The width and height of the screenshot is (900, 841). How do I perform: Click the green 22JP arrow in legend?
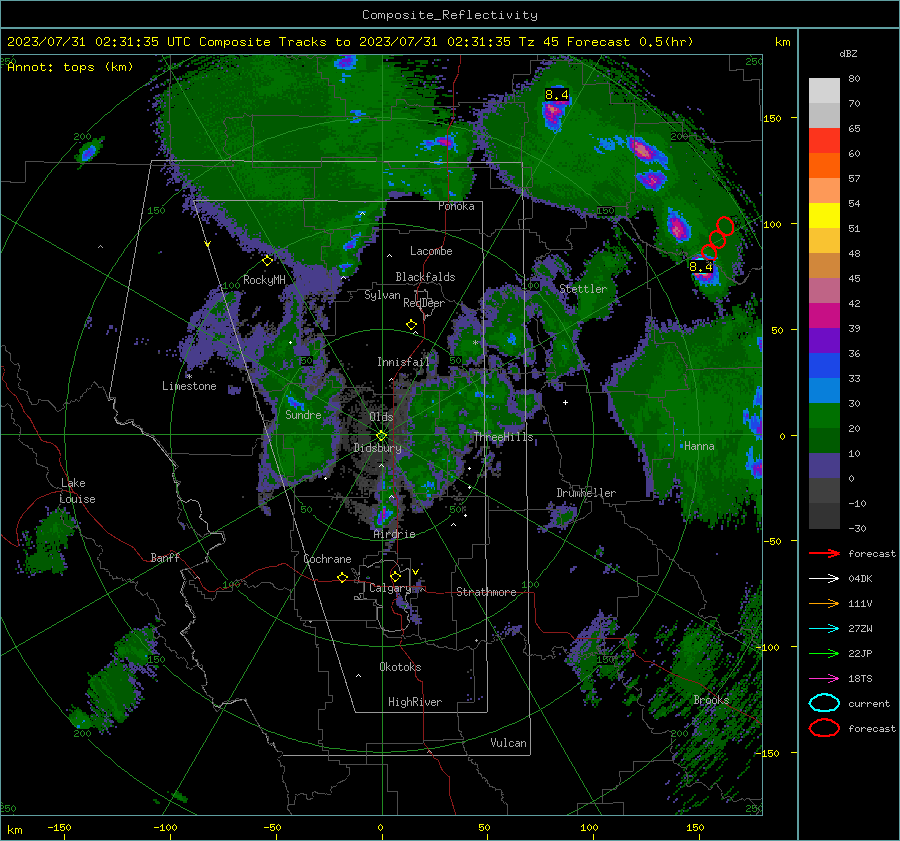pyautogui.click(x=824, y=653)
